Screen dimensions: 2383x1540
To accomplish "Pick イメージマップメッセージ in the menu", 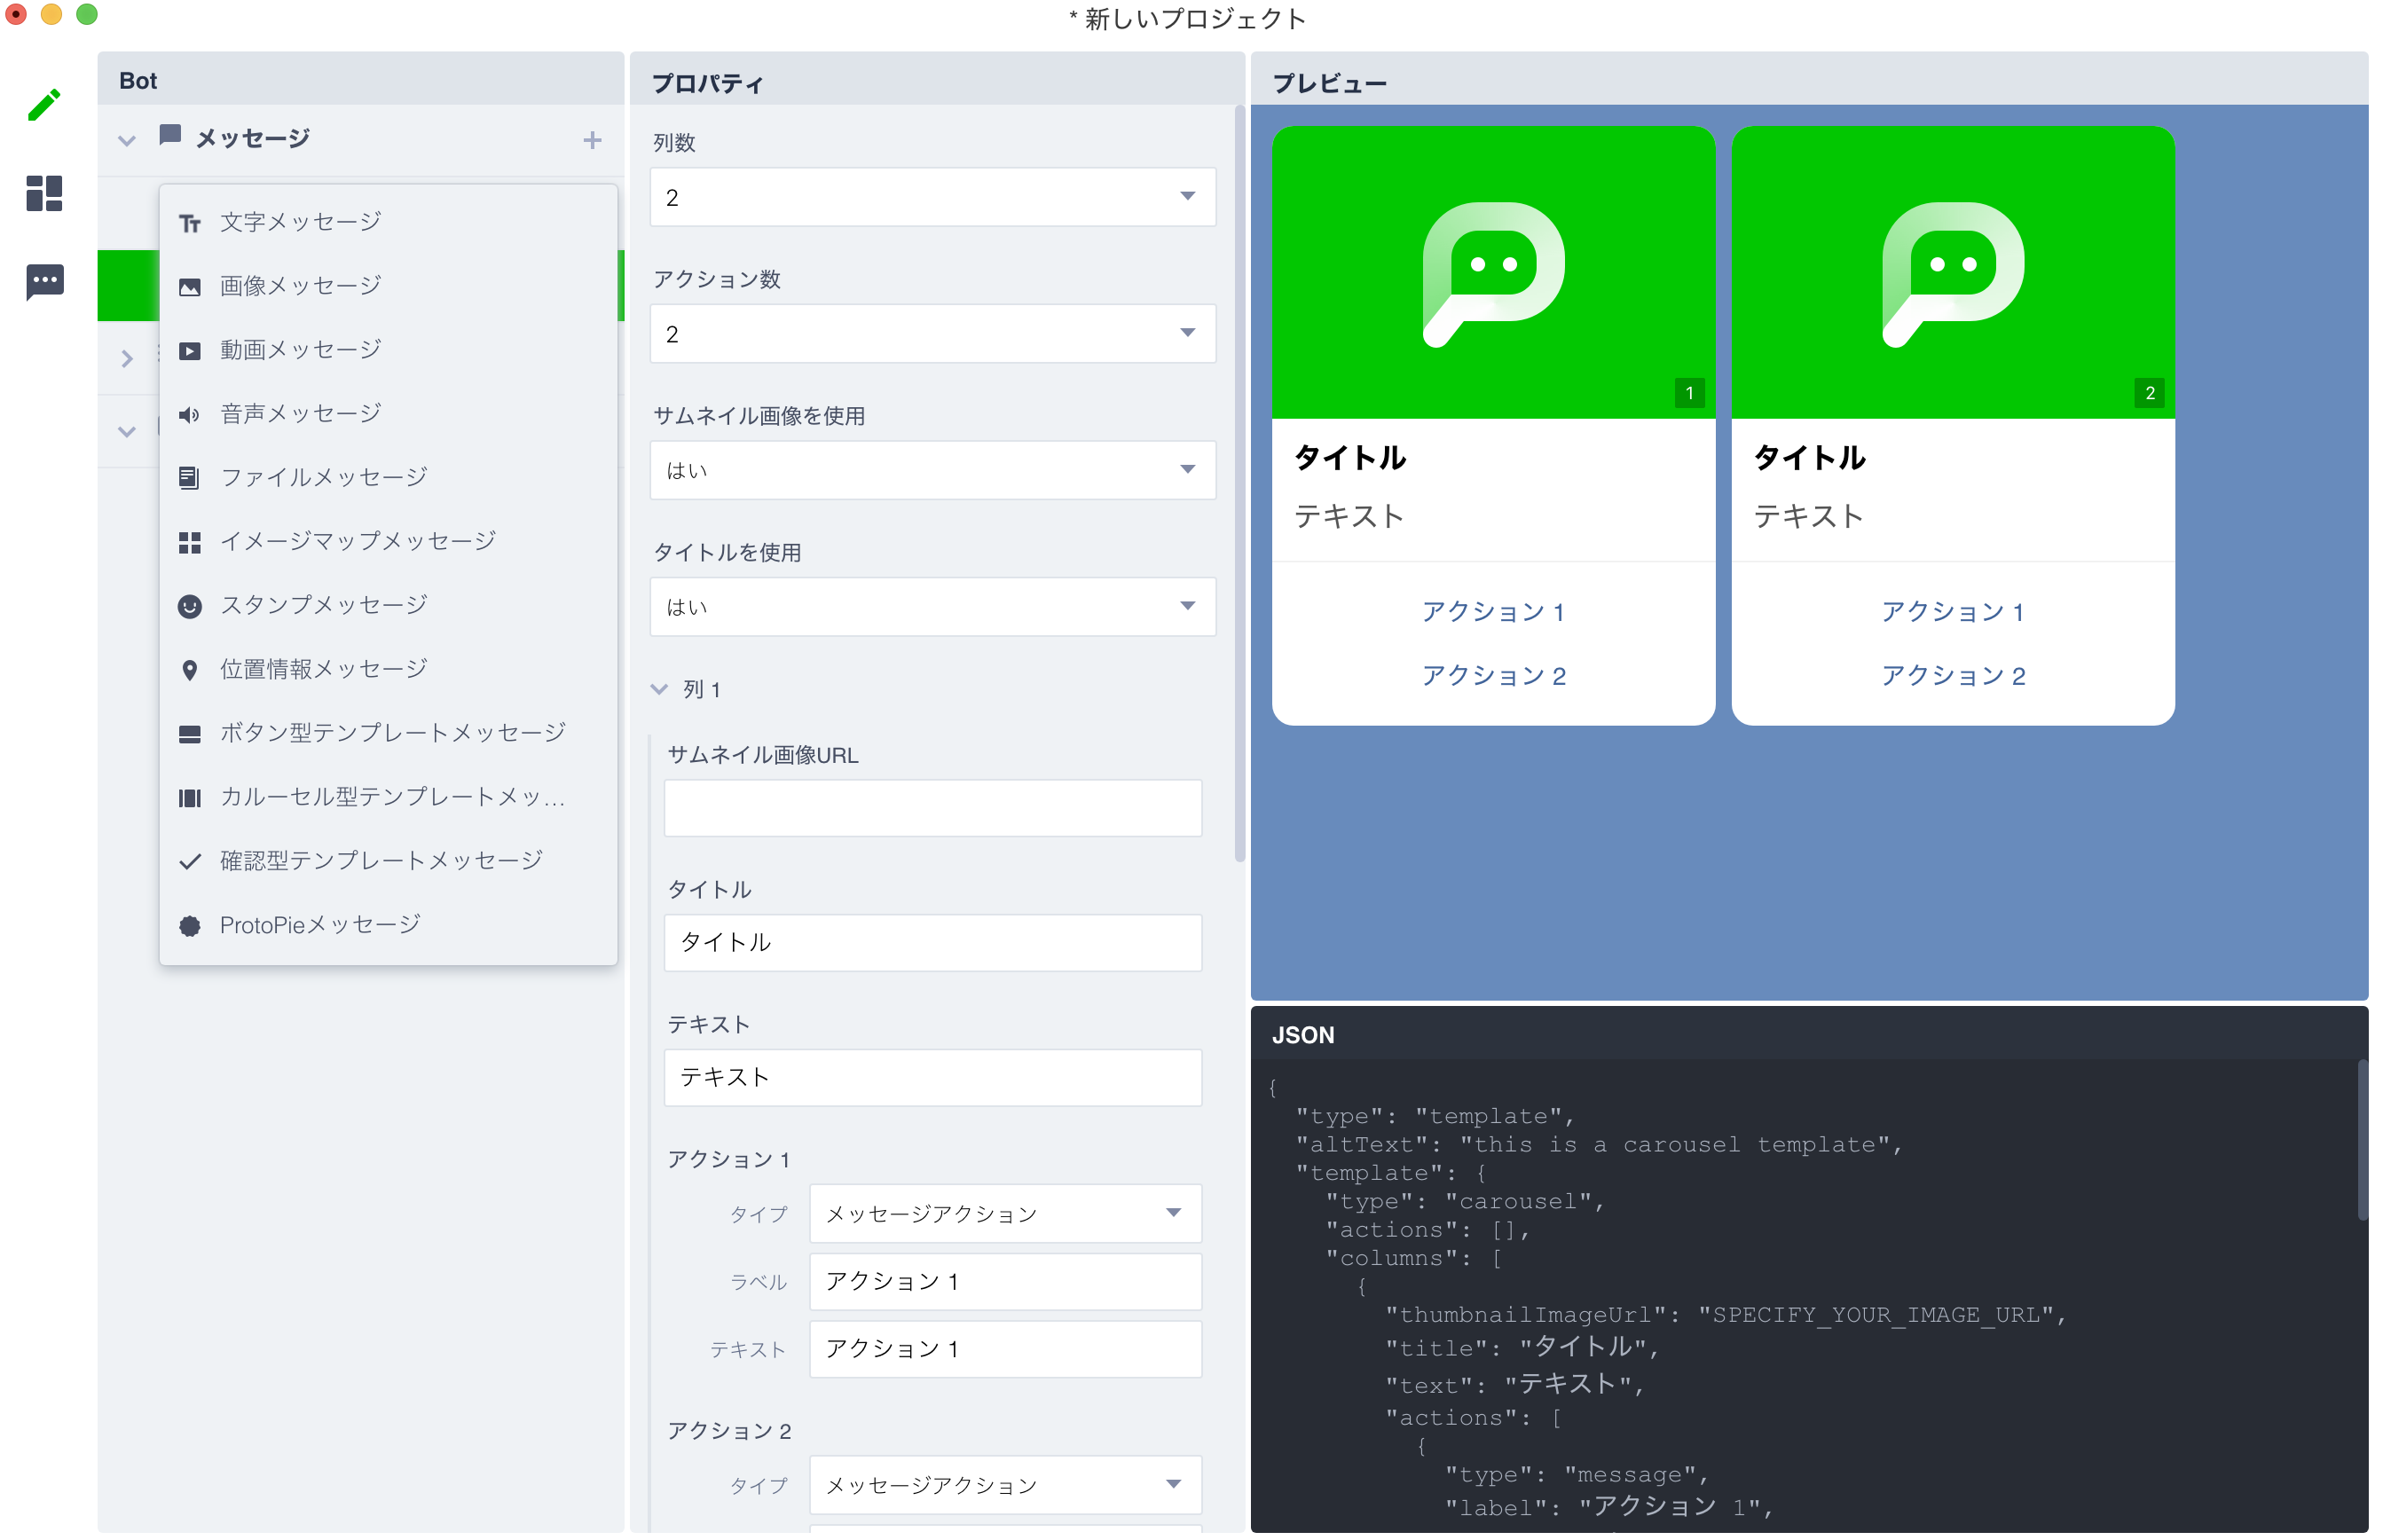I will (x=388, y=541).
